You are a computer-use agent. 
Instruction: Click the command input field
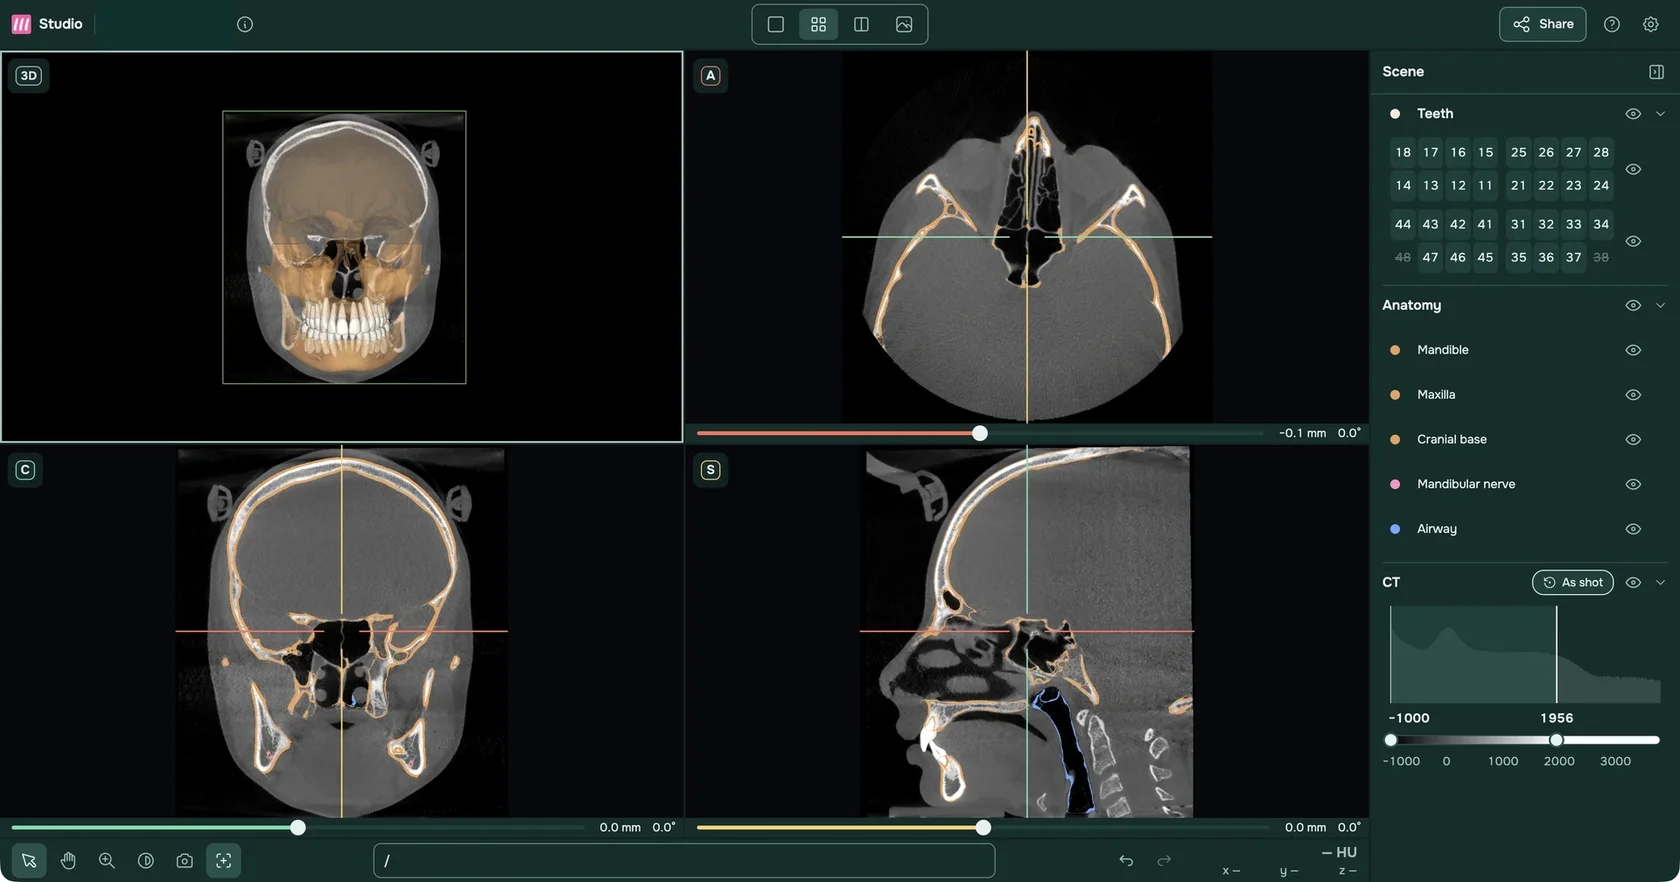[x=684, y=860]
